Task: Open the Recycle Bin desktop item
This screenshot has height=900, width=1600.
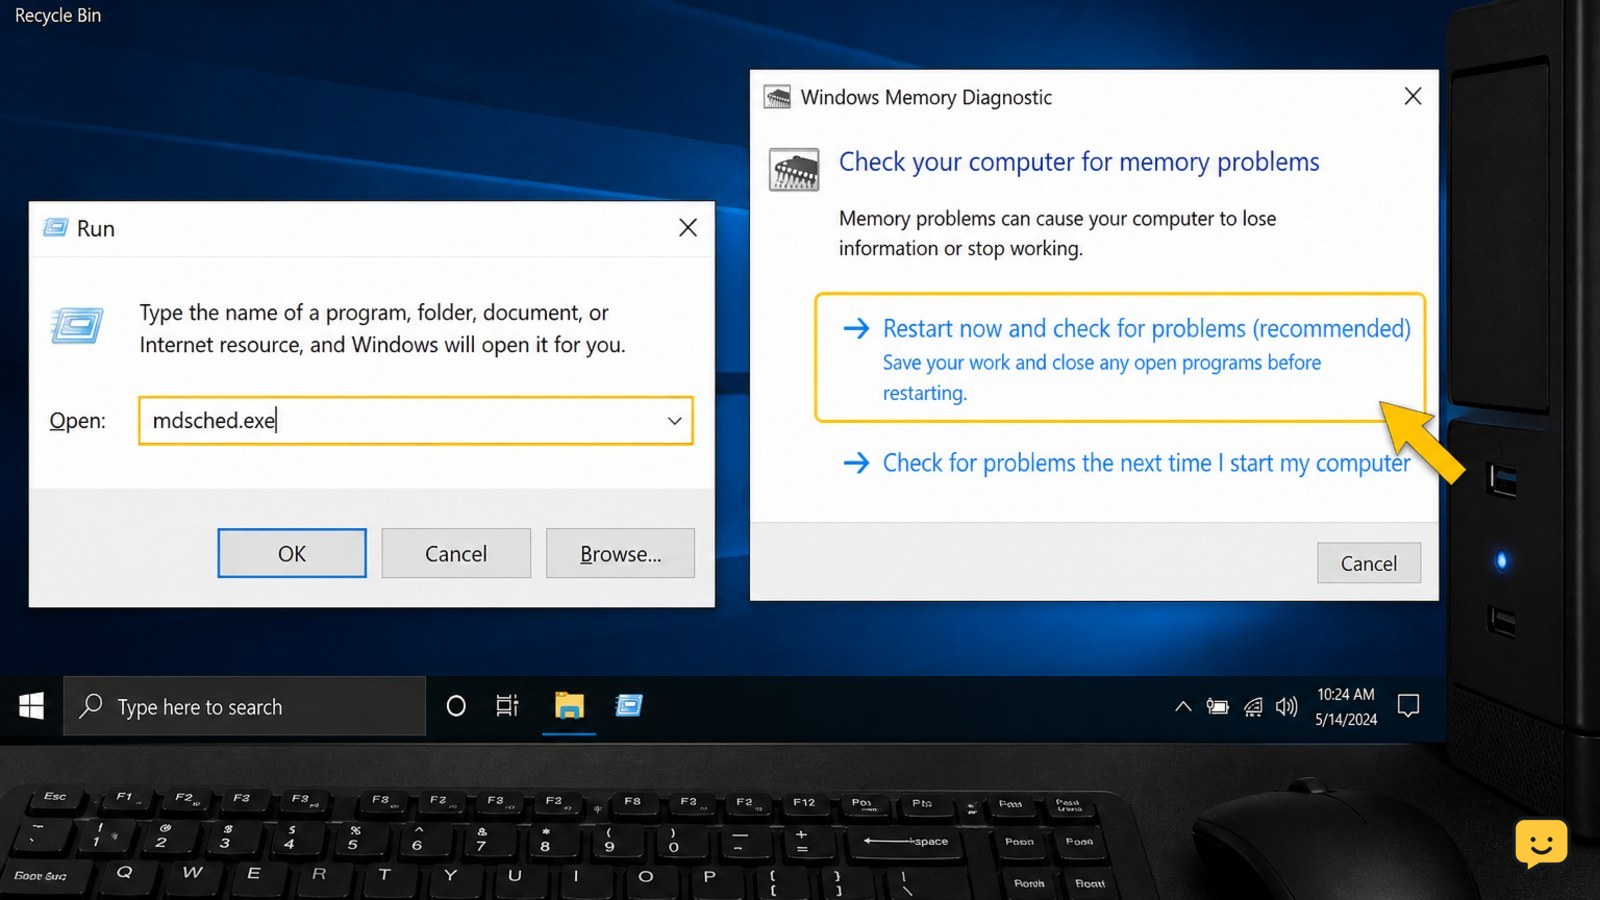Action: [x=57, y=15]
